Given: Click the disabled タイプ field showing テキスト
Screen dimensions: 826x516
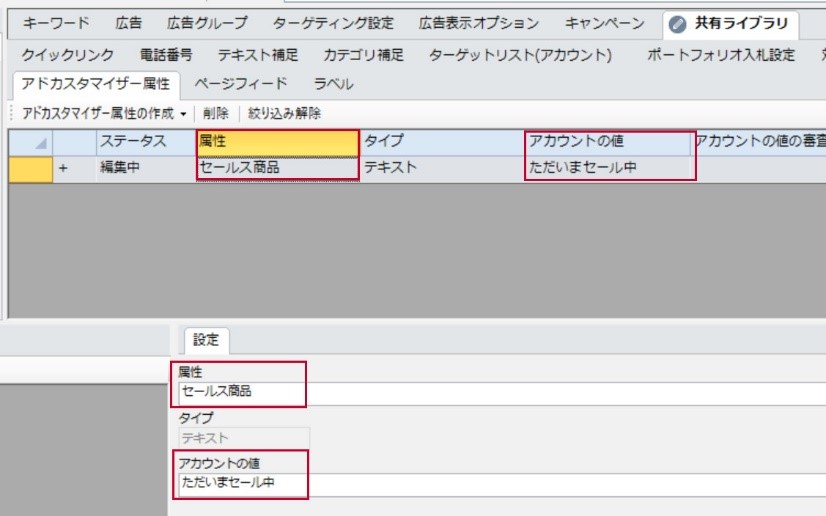Looking at the screenshot, I should click(x=244, y=438).
